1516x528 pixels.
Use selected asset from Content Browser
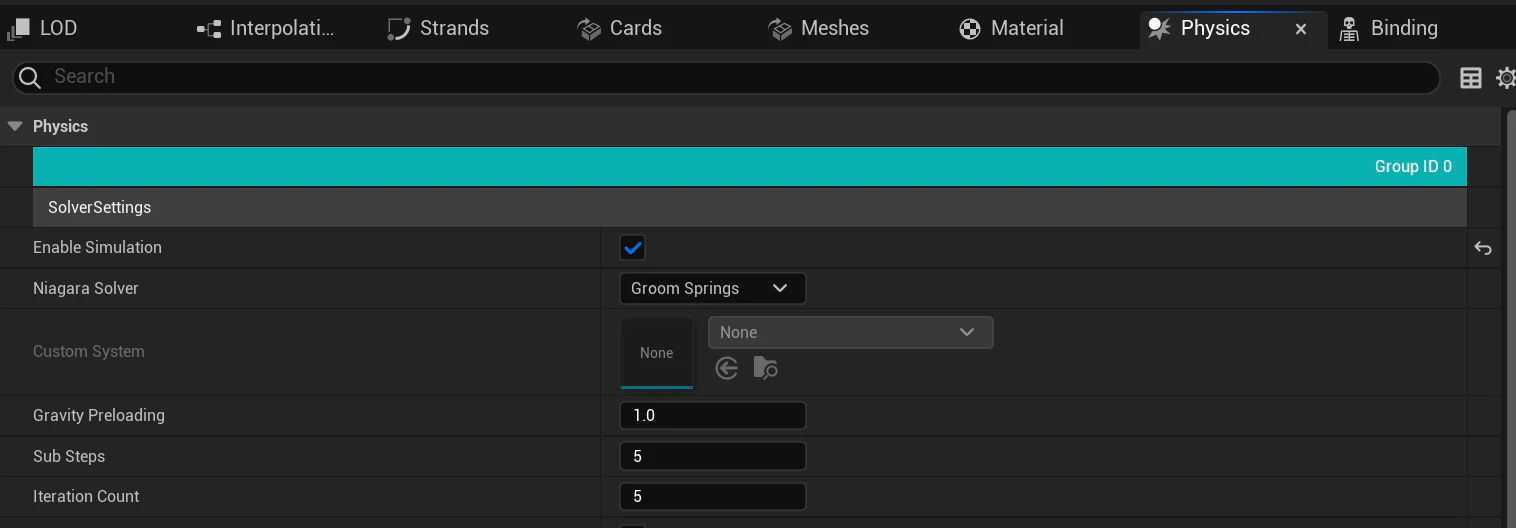click(727, 368)
